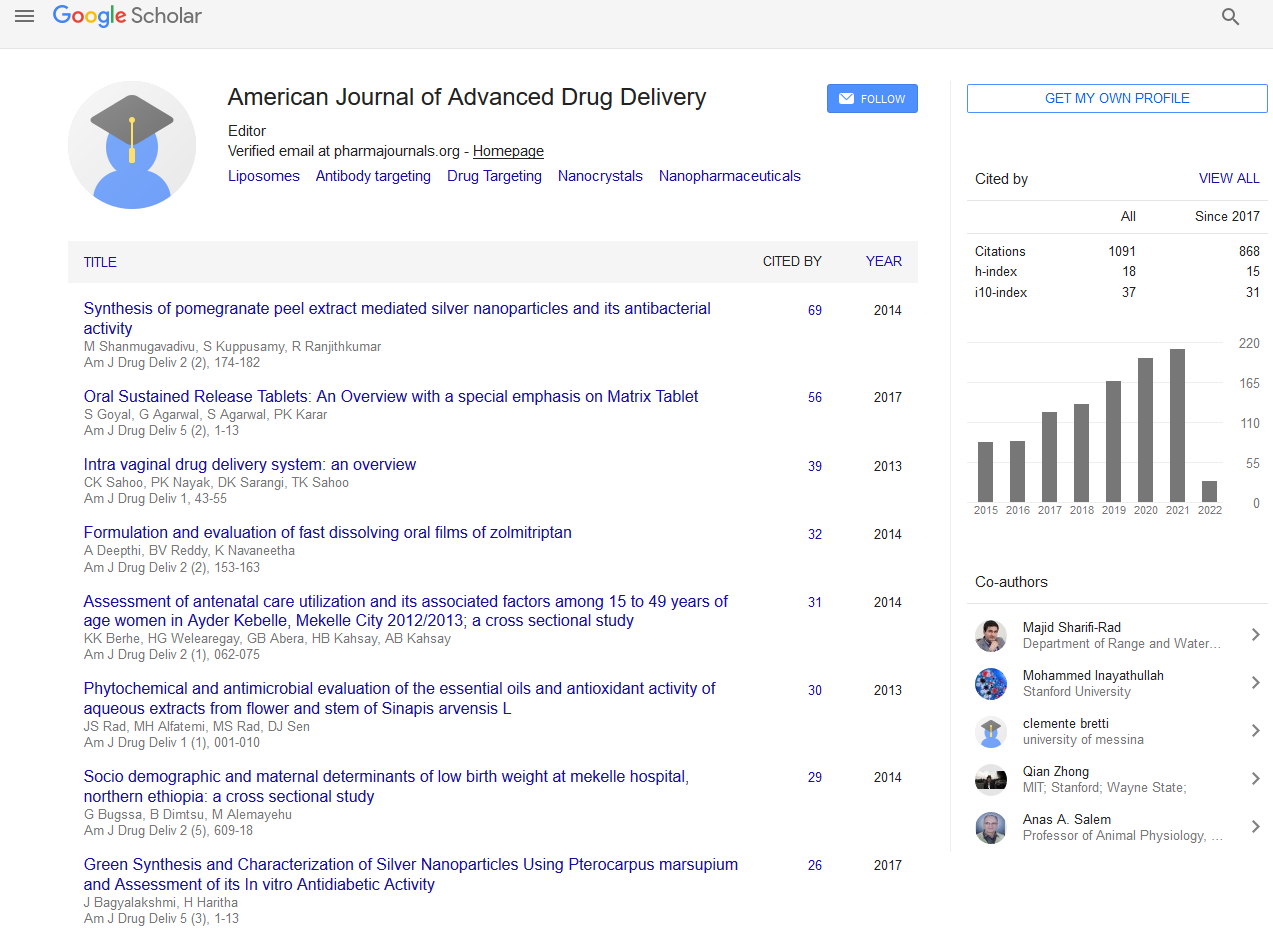The width and height of the screenshot is (1273, 934).
Task: Expand Anas A. Salem chevron arrow
Action: coord(1255,827)
